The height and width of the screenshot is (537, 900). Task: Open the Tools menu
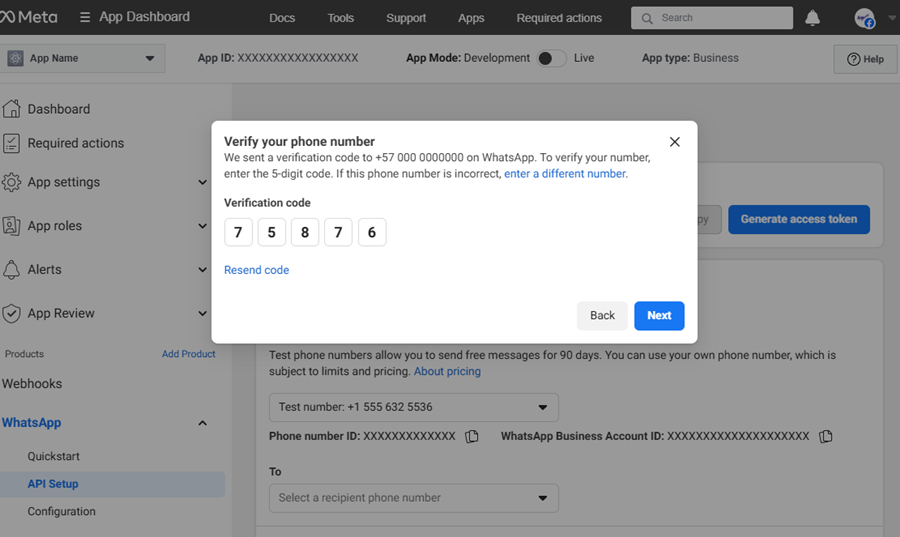click(x=340, y=18)
